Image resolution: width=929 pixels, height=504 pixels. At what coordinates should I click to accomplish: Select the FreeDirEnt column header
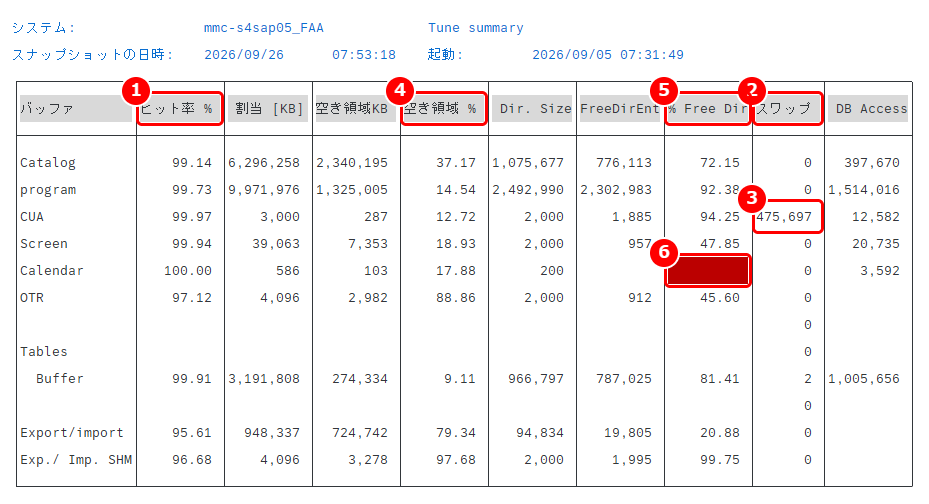620,108
